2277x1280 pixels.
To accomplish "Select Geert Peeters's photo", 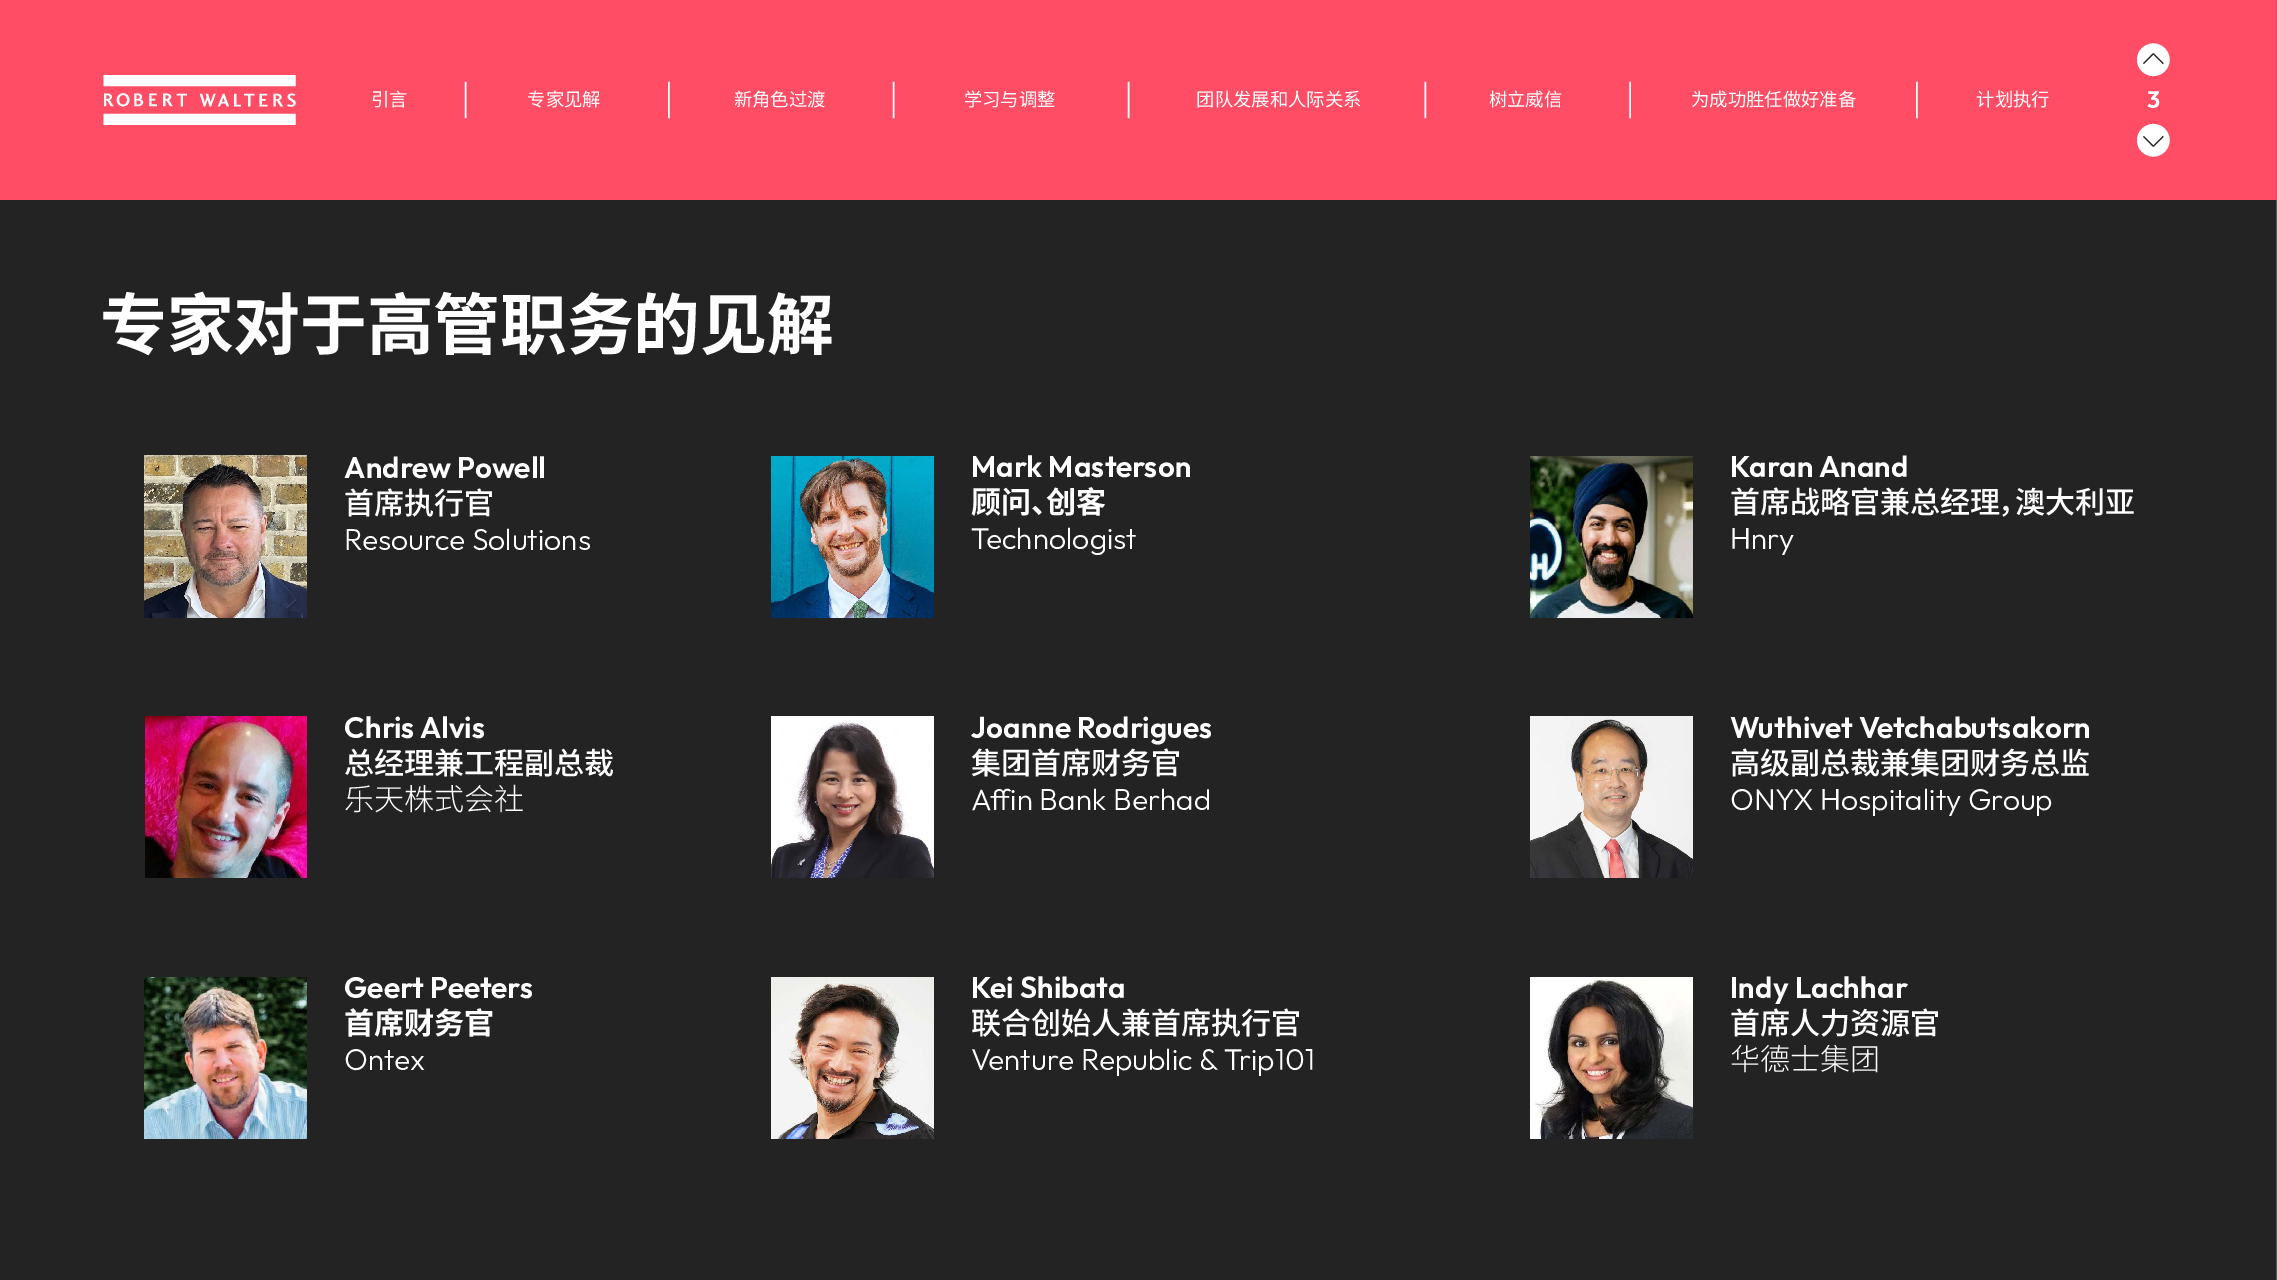I will coord(225,1058).
